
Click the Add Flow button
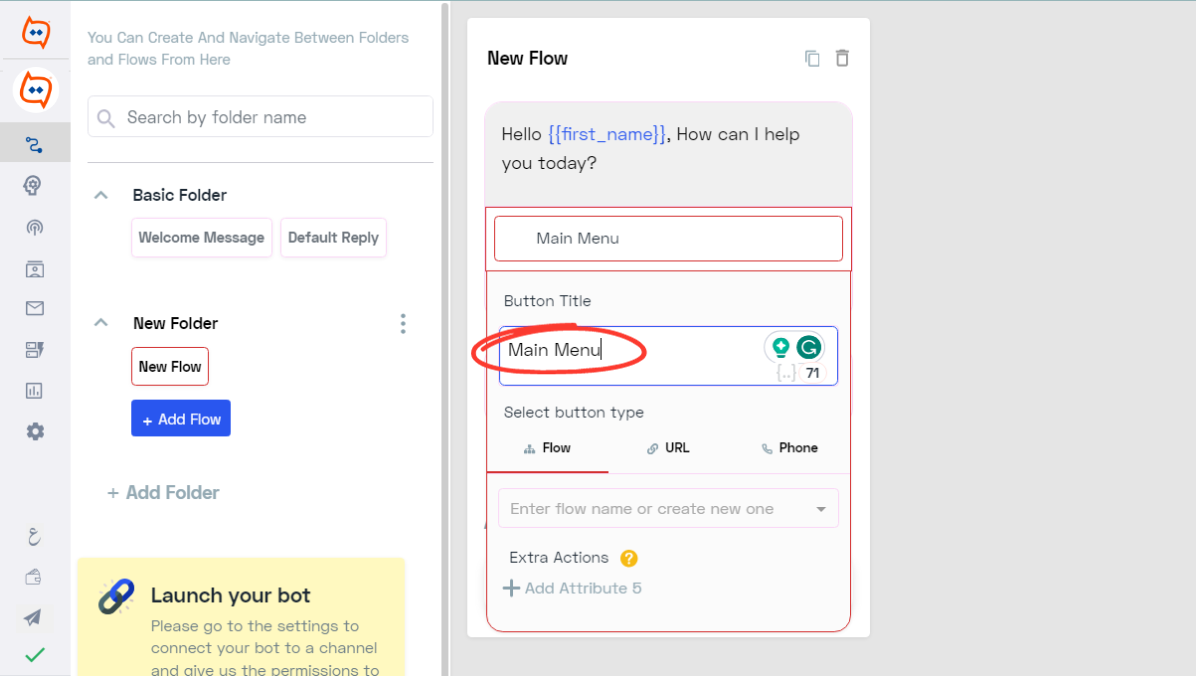pyautogui.click(x=181, y=419)
